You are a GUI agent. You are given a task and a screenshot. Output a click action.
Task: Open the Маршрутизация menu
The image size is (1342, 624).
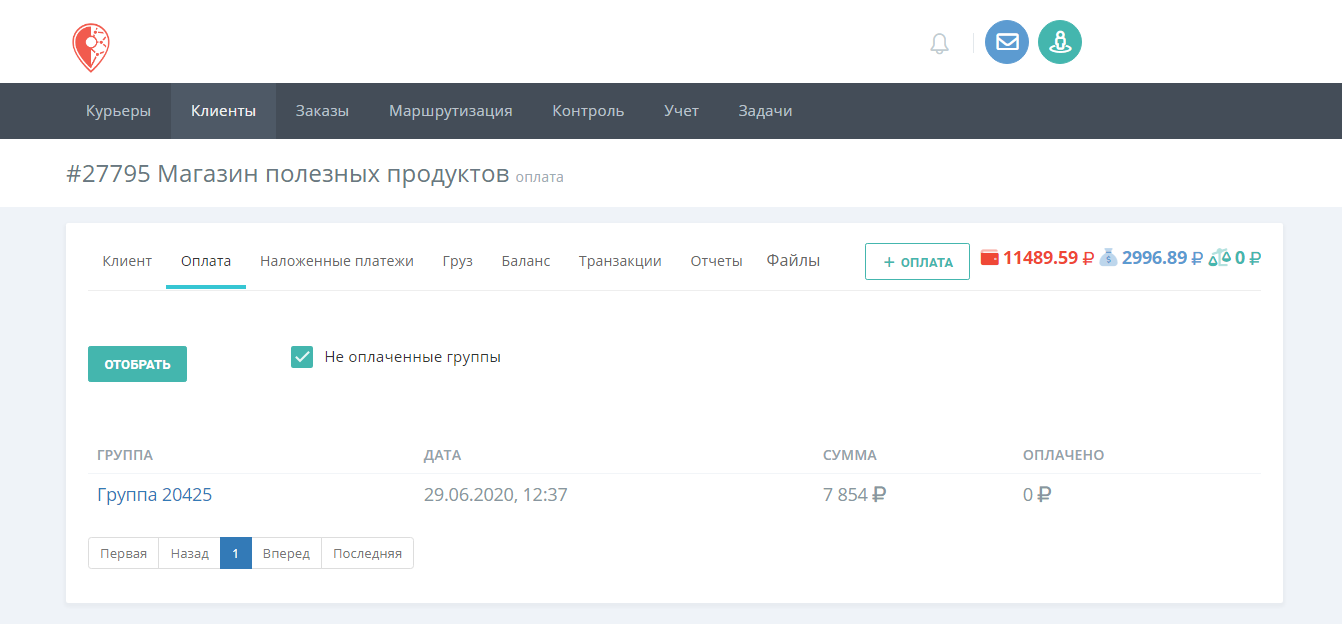point(451,111)
